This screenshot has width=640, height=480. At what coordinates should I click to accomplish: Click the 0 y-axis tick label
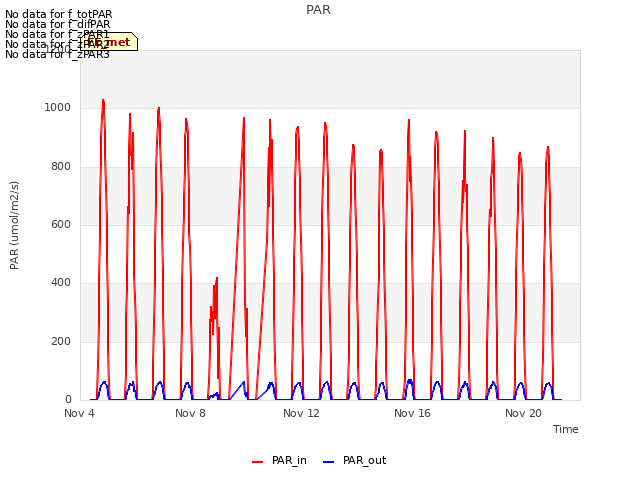[x=68, y=399]
